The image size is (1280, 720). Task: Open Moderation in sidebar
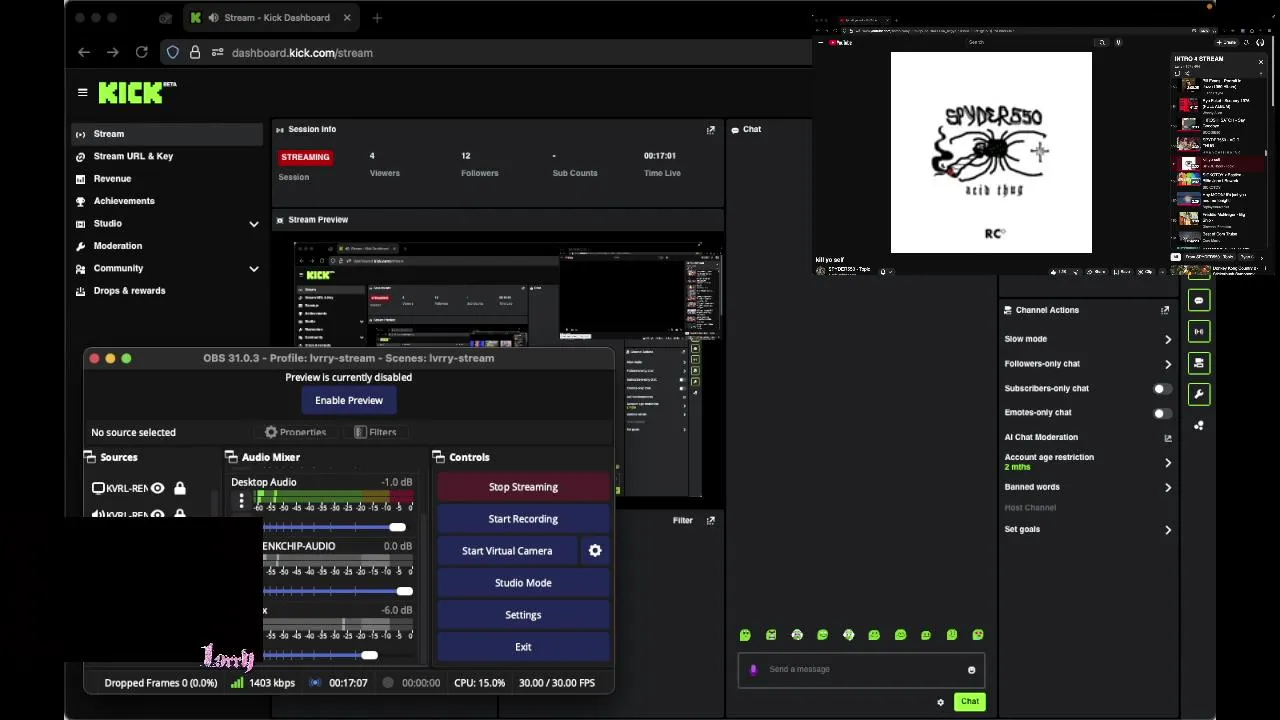coord(167,246)
